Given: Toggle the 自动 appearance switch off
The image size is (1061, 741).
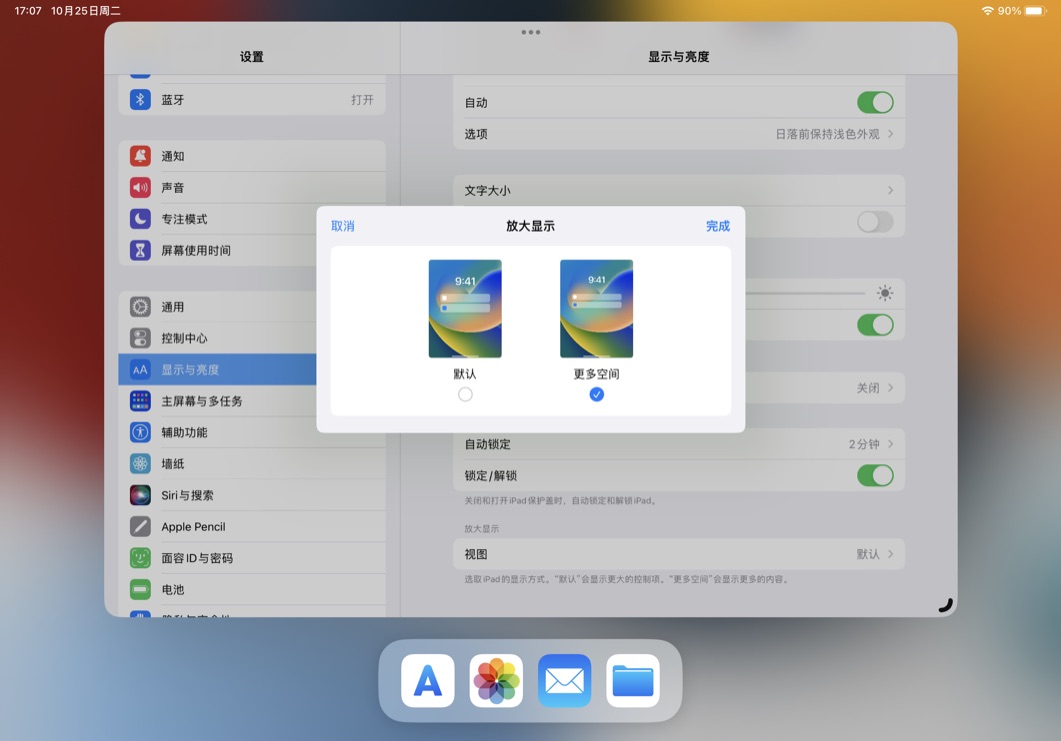Looking at the screenshot, I should [875, 102].
